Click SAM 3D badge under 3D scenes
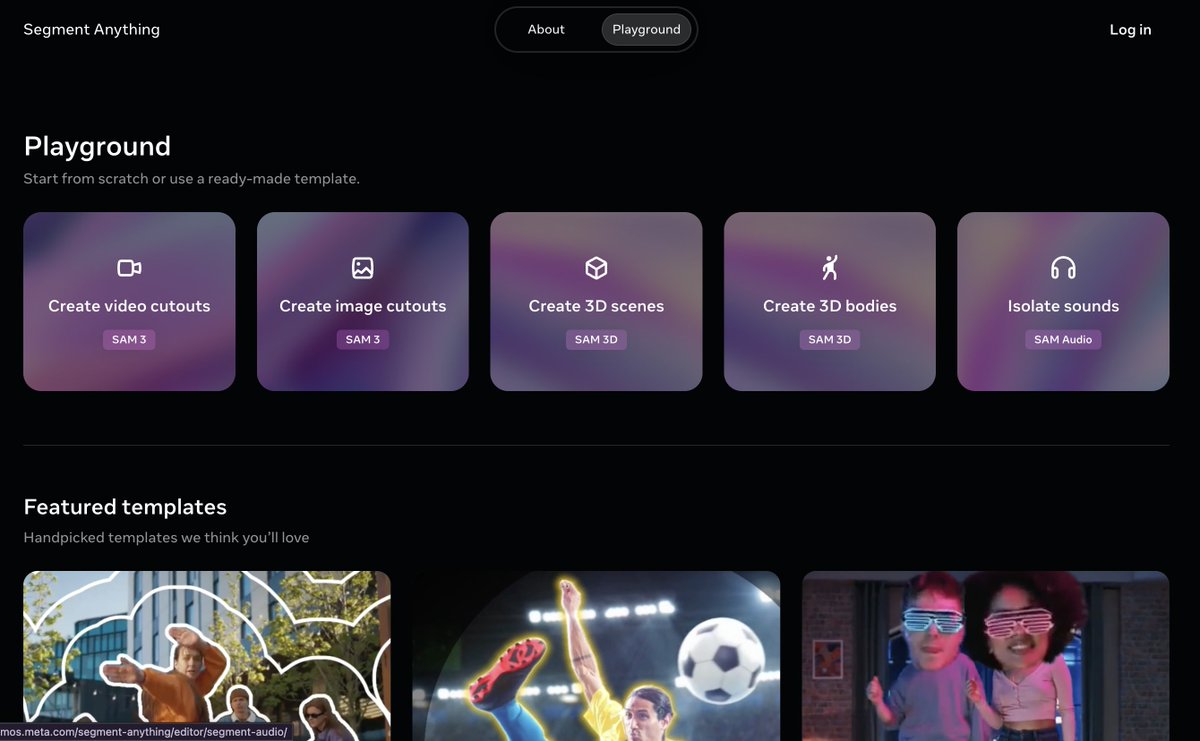The height and width of the screenshot is (741, 1200). [x=596, y=340]
